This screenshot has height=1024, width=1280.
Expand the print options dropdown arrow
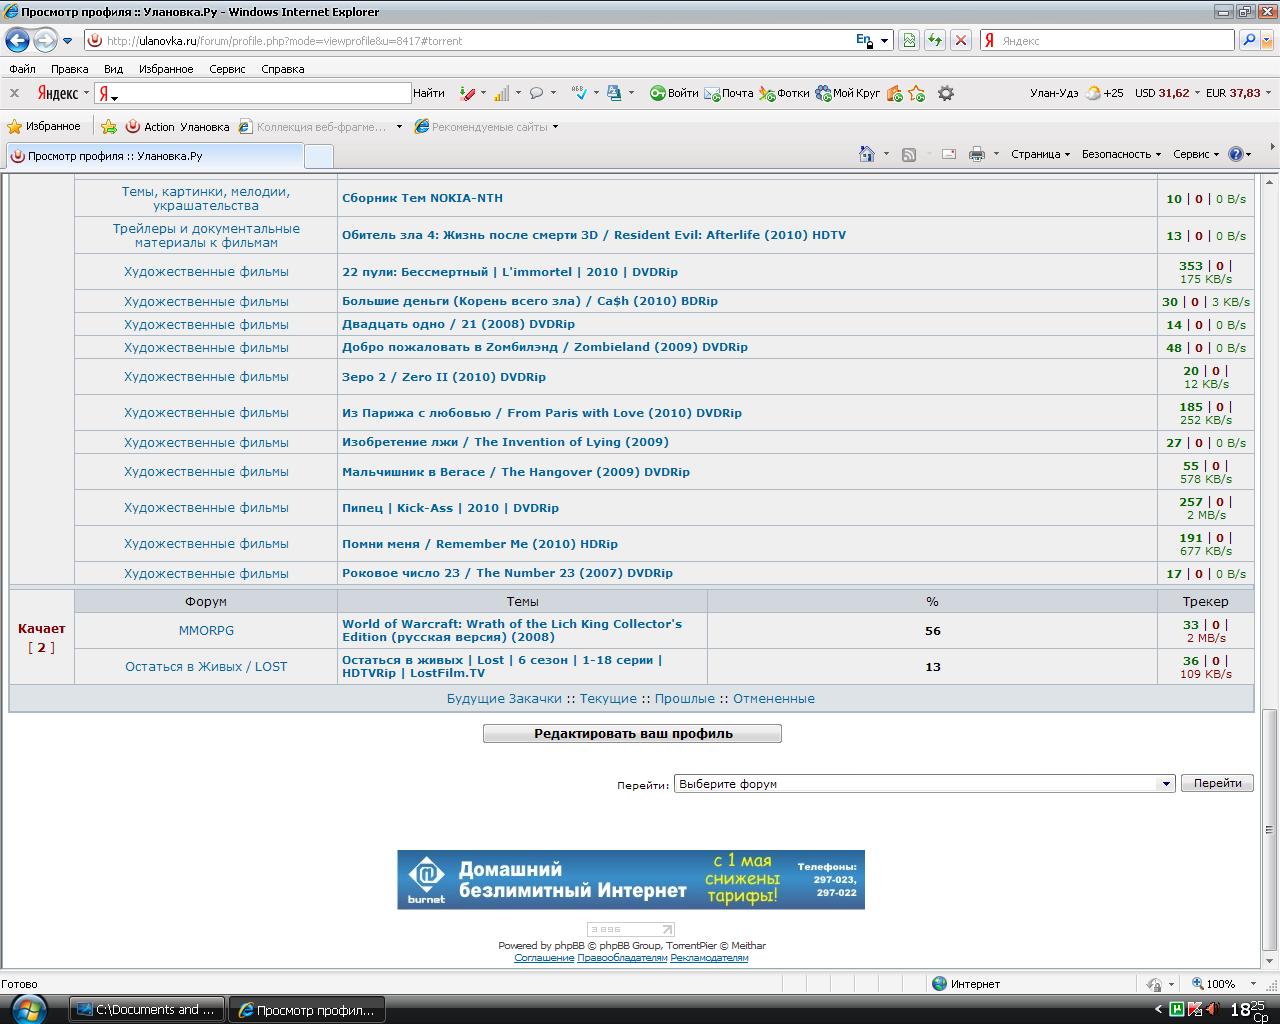pyautogui.click(x=997, y=154)
